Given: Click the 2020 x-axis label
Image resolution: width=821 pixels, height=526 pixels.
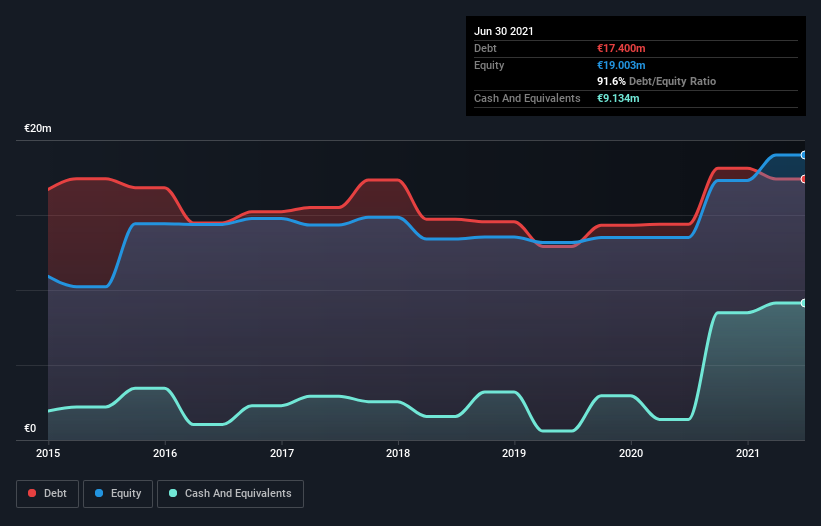Looking at the screenshot, I should (x=631, y=453).
